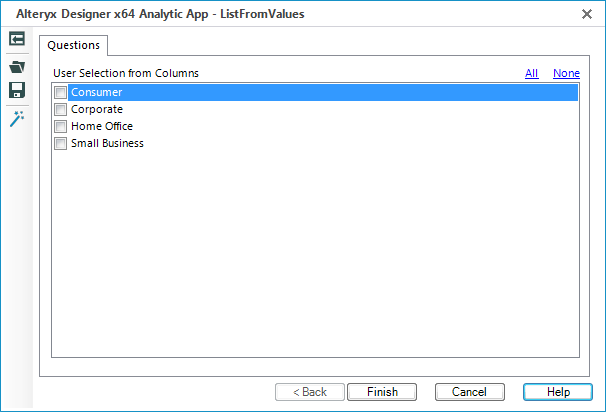
Task: Click the disabled Back button
Action: [310, 392]
